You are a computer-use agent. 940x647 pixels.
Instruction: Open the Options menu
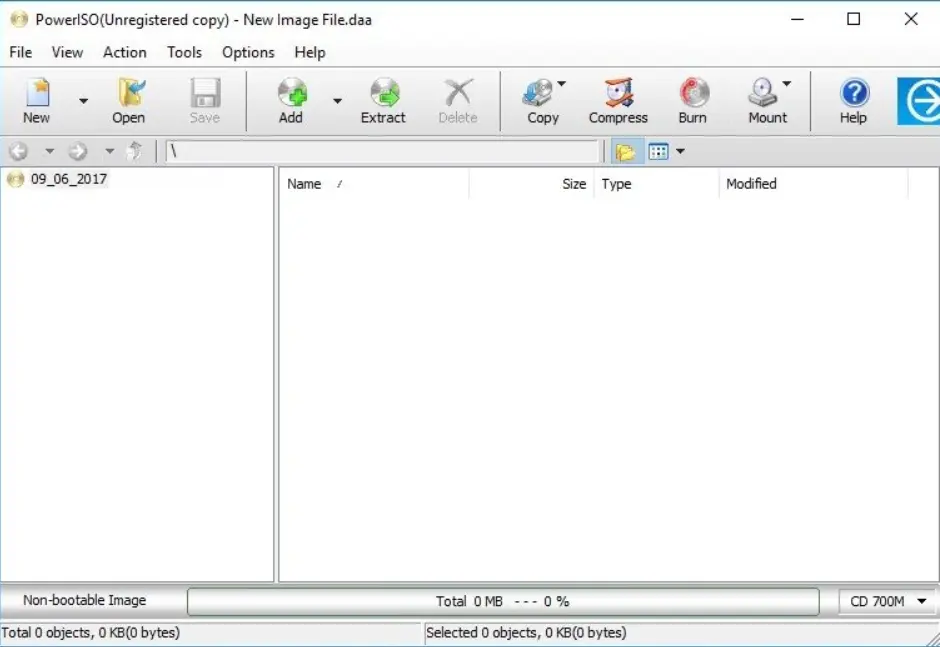(x=247, y=52)
